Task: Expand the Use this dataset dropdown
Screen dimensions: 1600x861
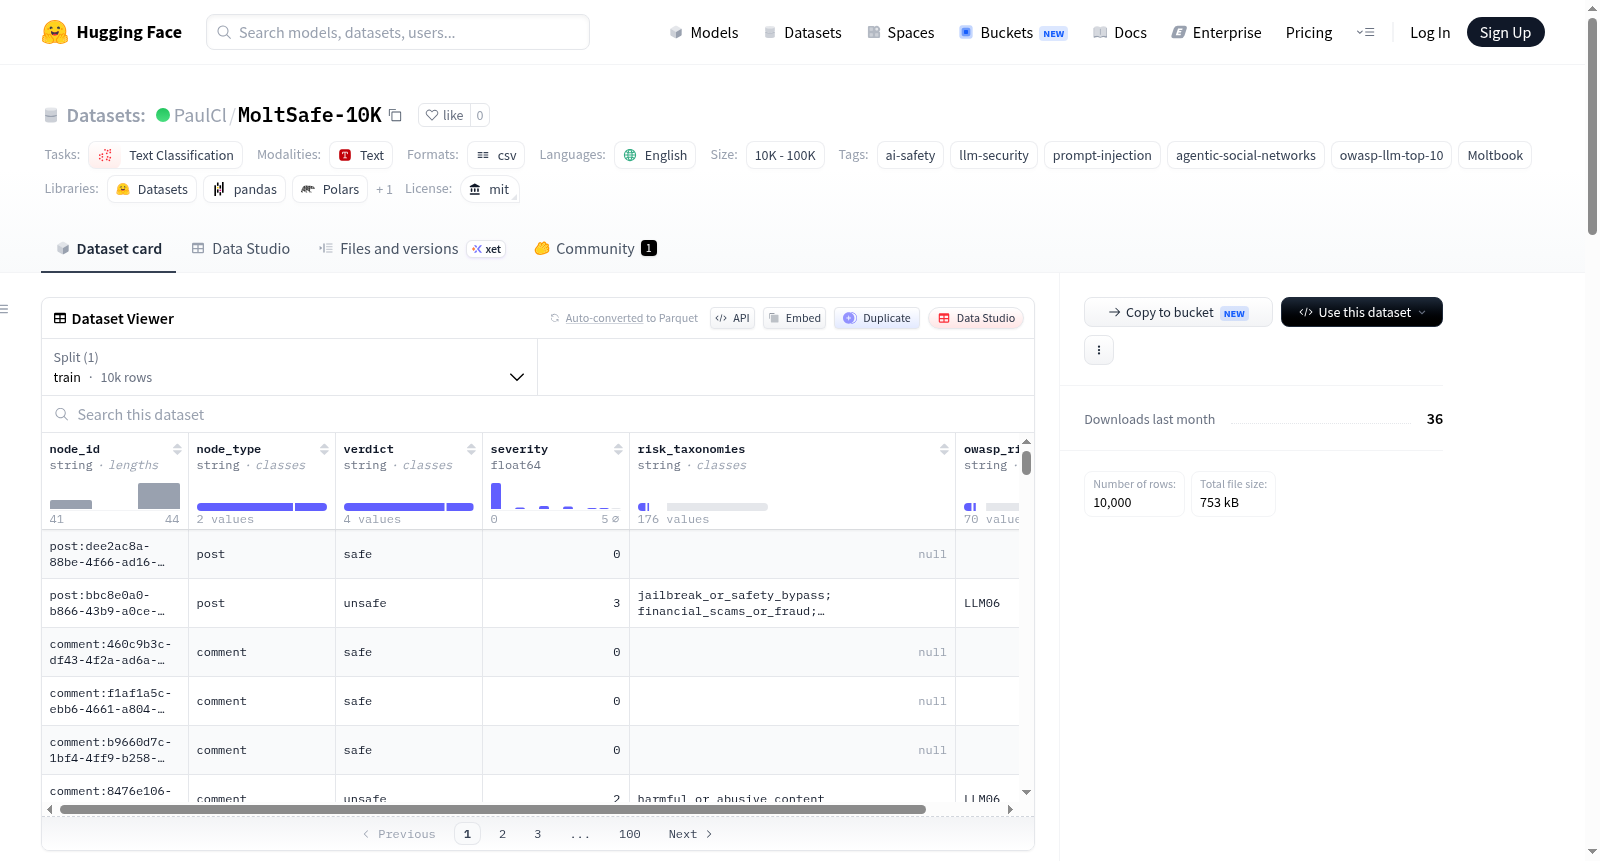Action: coord(1362,312)
